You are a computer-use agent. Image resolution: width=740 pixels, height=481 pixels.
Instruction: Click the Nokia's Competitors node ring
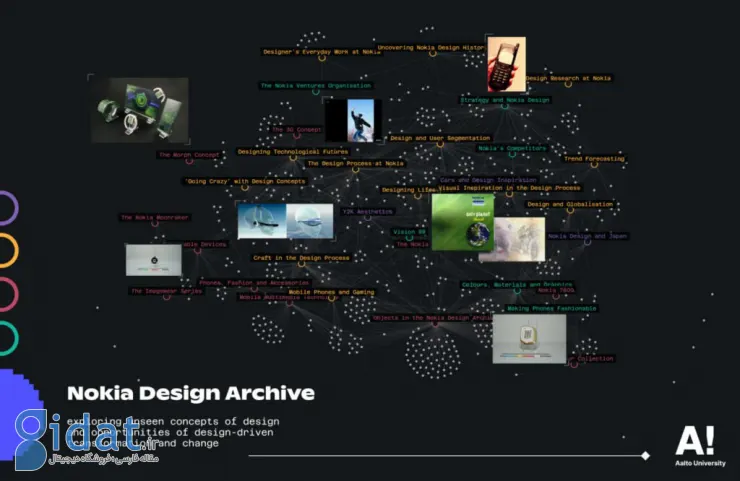[512, 154]
